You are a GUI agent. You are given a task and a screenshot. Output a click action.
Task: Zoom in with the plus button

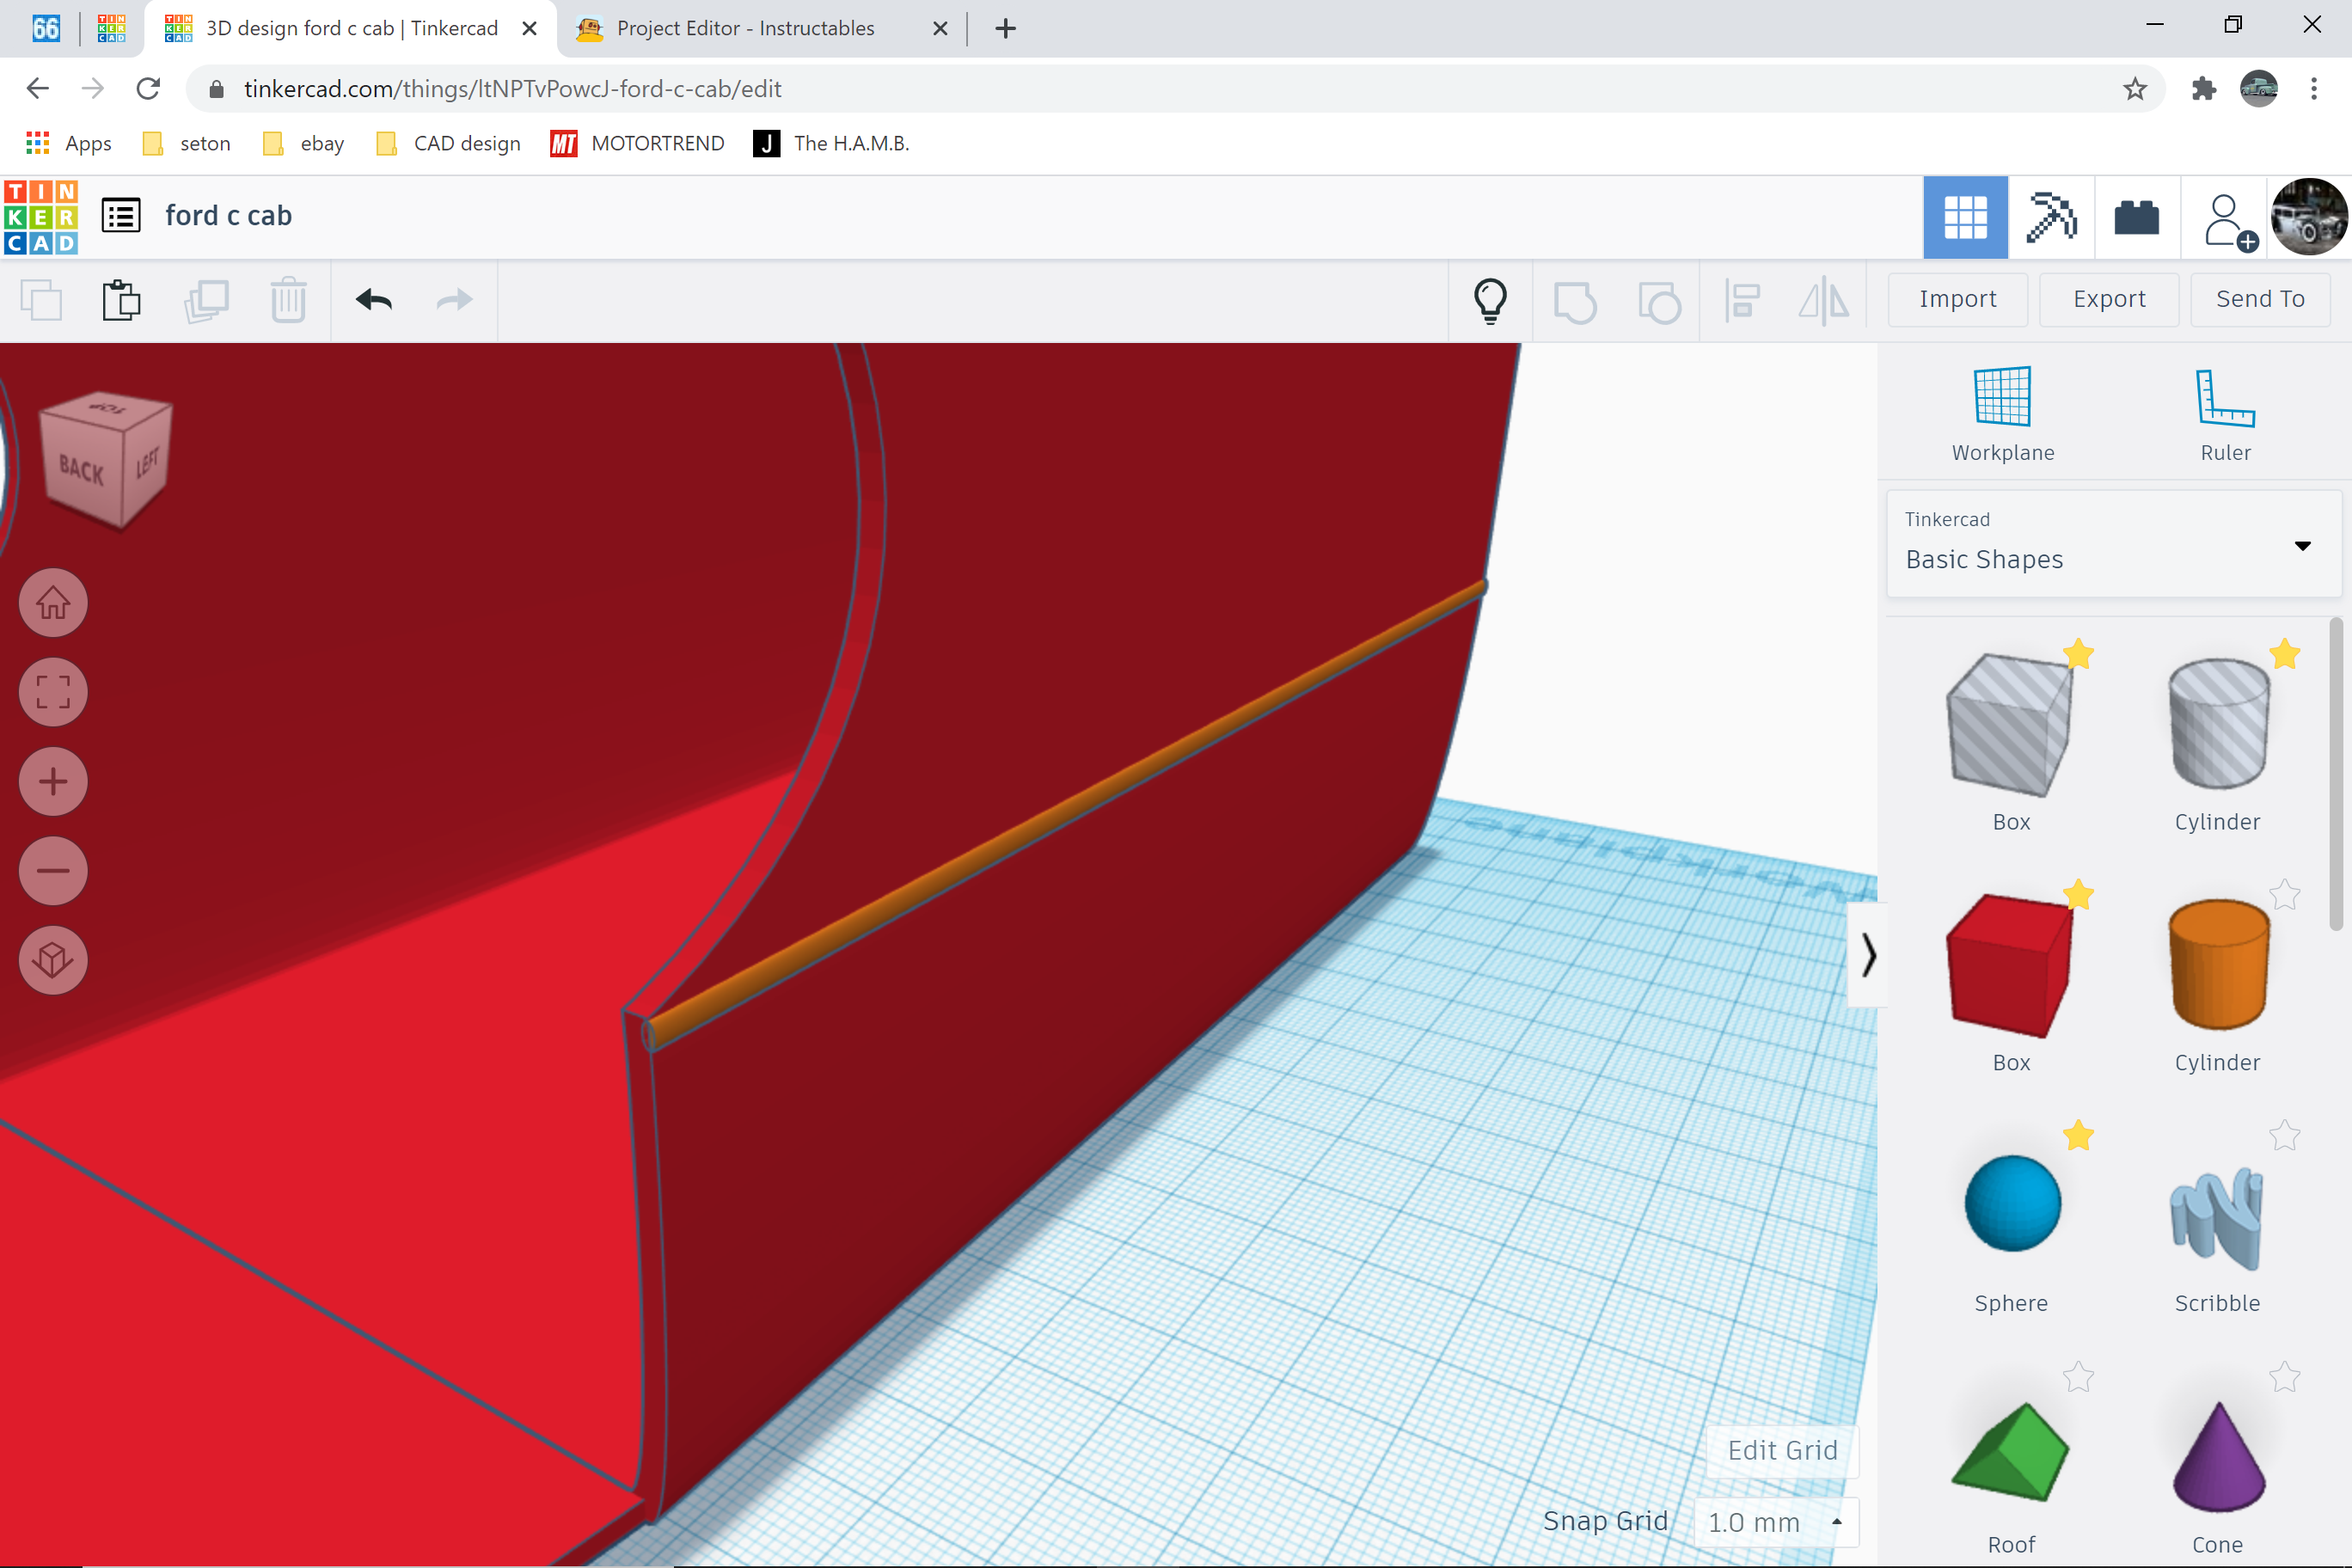click(53, 781)
